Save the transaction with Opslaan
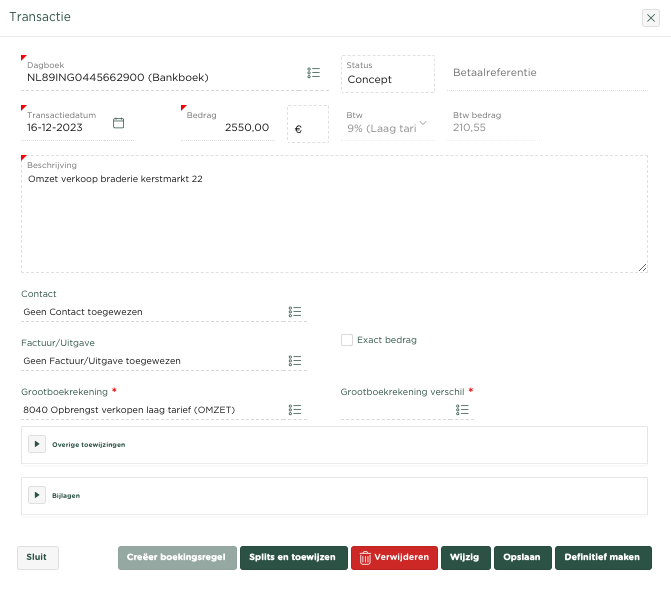The image size is (671, 599). [522, 557]
